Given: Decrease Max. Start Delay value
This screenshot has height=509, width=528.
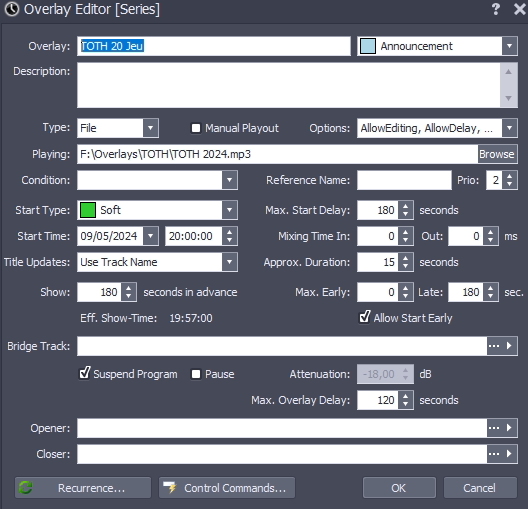Looking at the screenshot, I should tap(405, 214).
